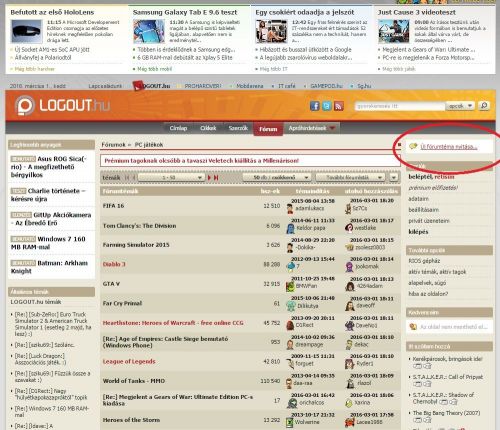Click the LOGOUT.hu logo in orange header
The image size is (500, 430).
[63, 106]
